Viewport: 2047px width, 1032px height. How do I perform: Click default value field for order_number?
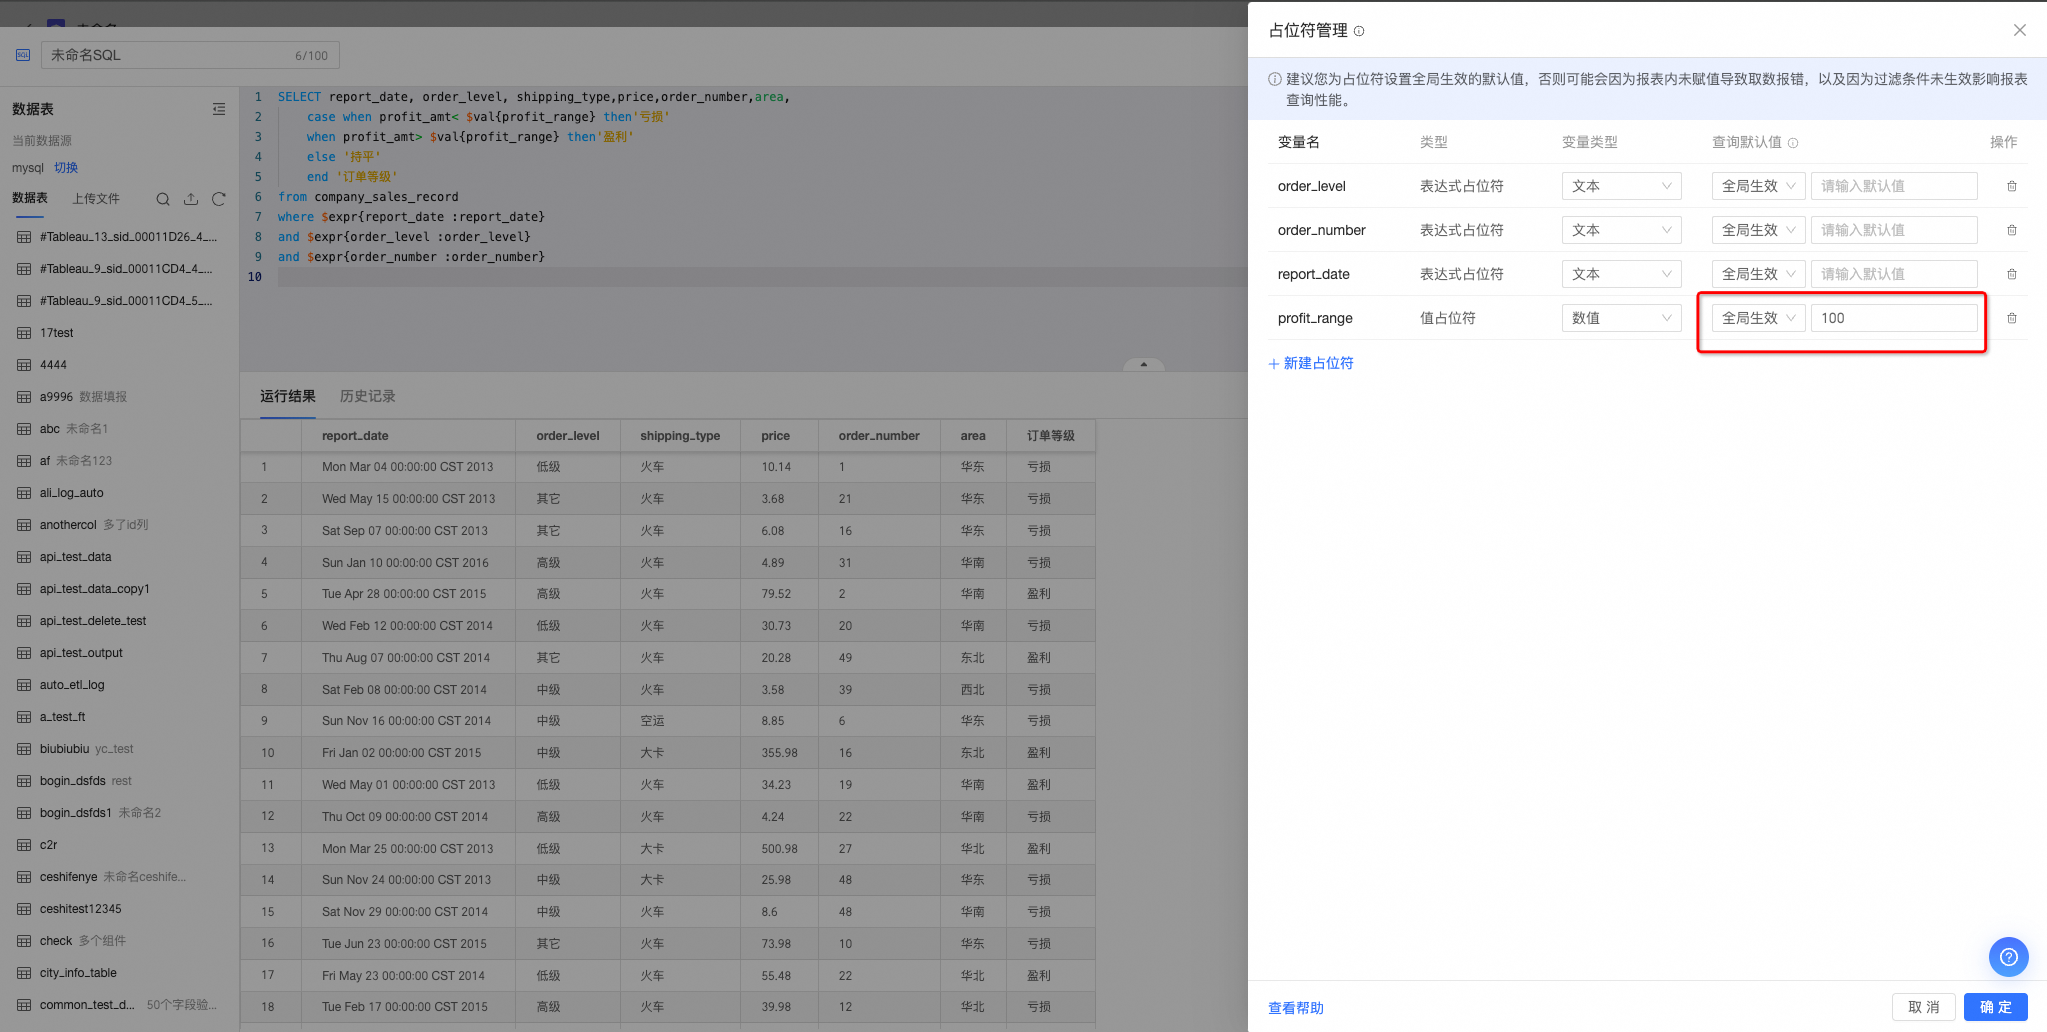[1894, 230]
